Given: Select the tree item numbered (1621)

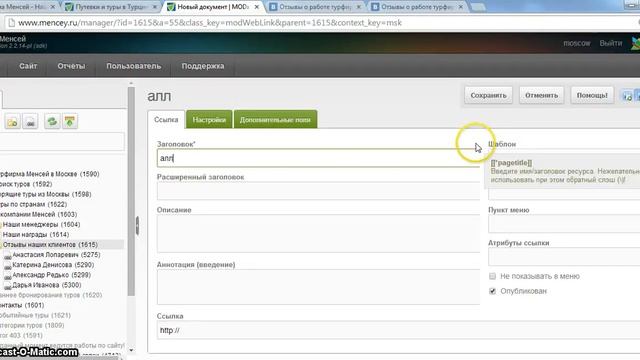Looking at the screenshot, I should (36, 316).
